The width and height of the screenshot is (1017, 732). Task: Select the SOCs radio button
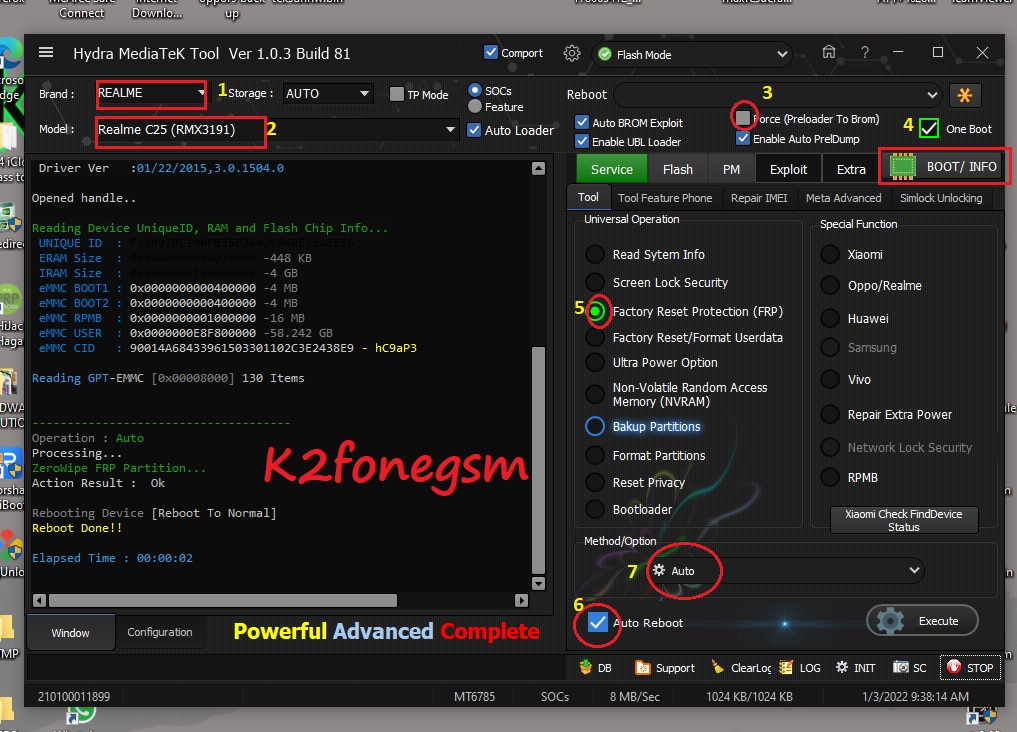[x=475, y=90]
